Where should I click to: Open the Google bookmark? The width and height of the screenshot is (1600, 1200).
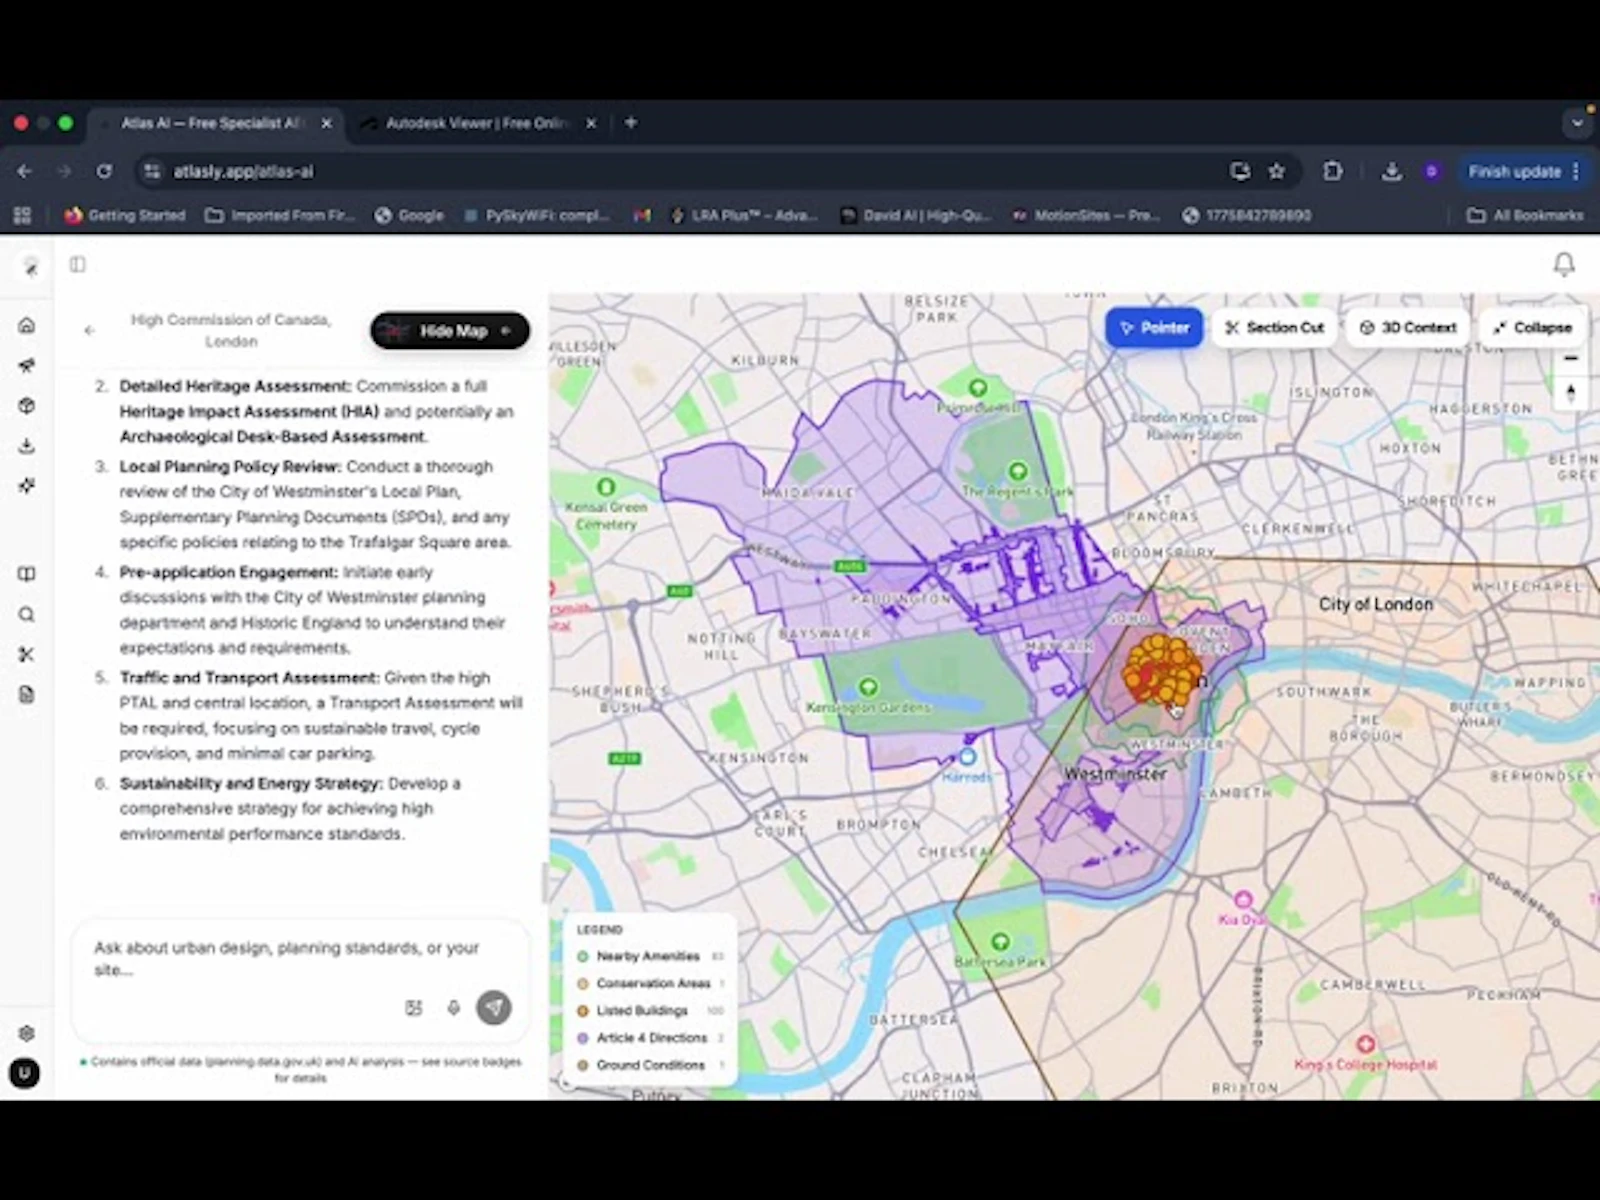409,215
